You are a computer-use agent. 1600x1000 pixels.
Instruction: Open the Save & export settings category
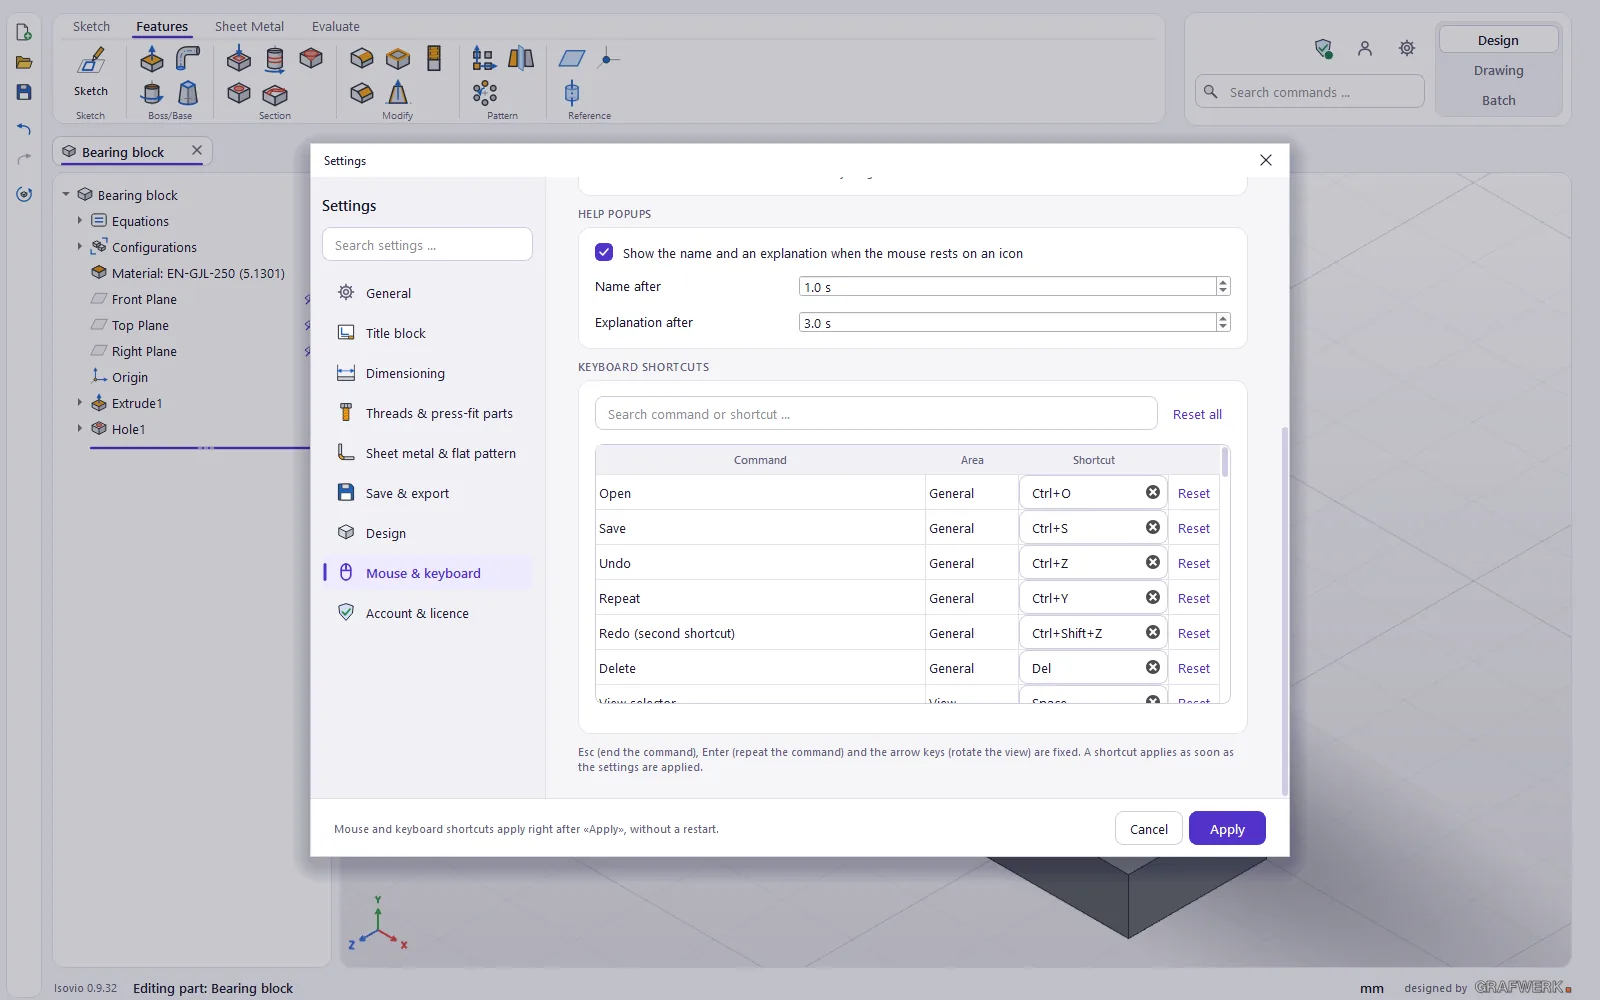tap(427, 493)
